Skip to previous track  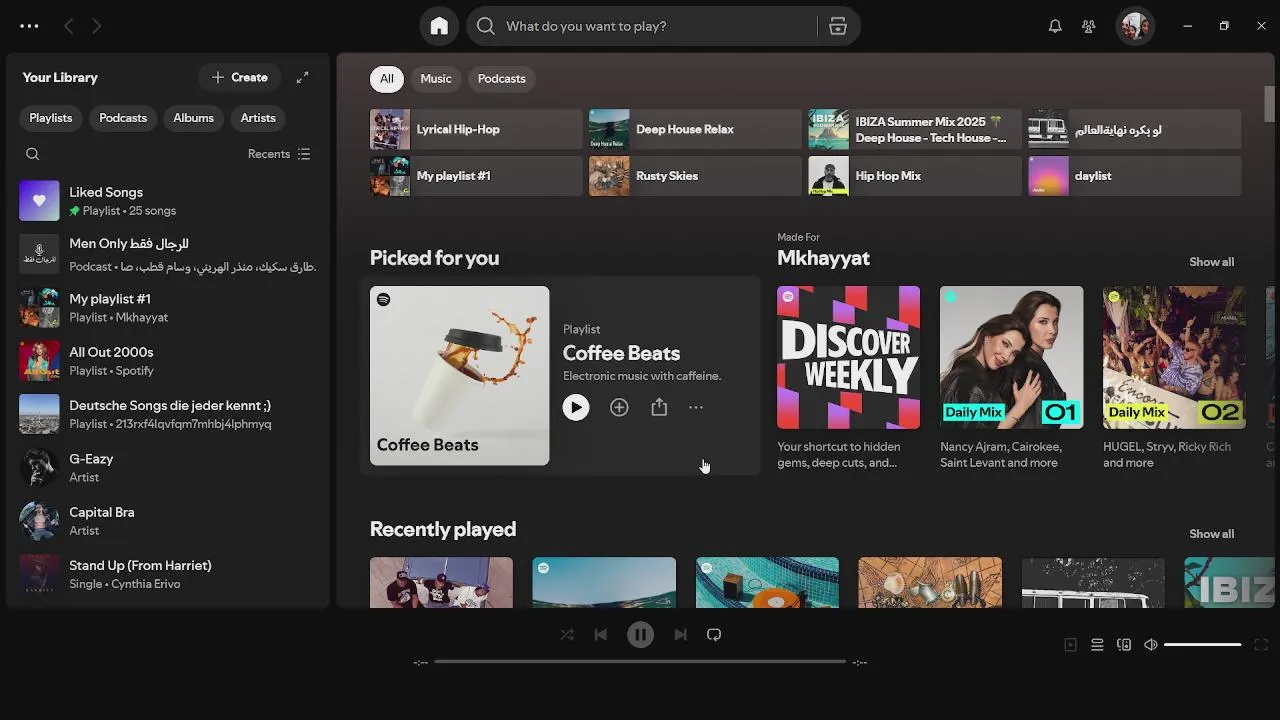point(600,634)
